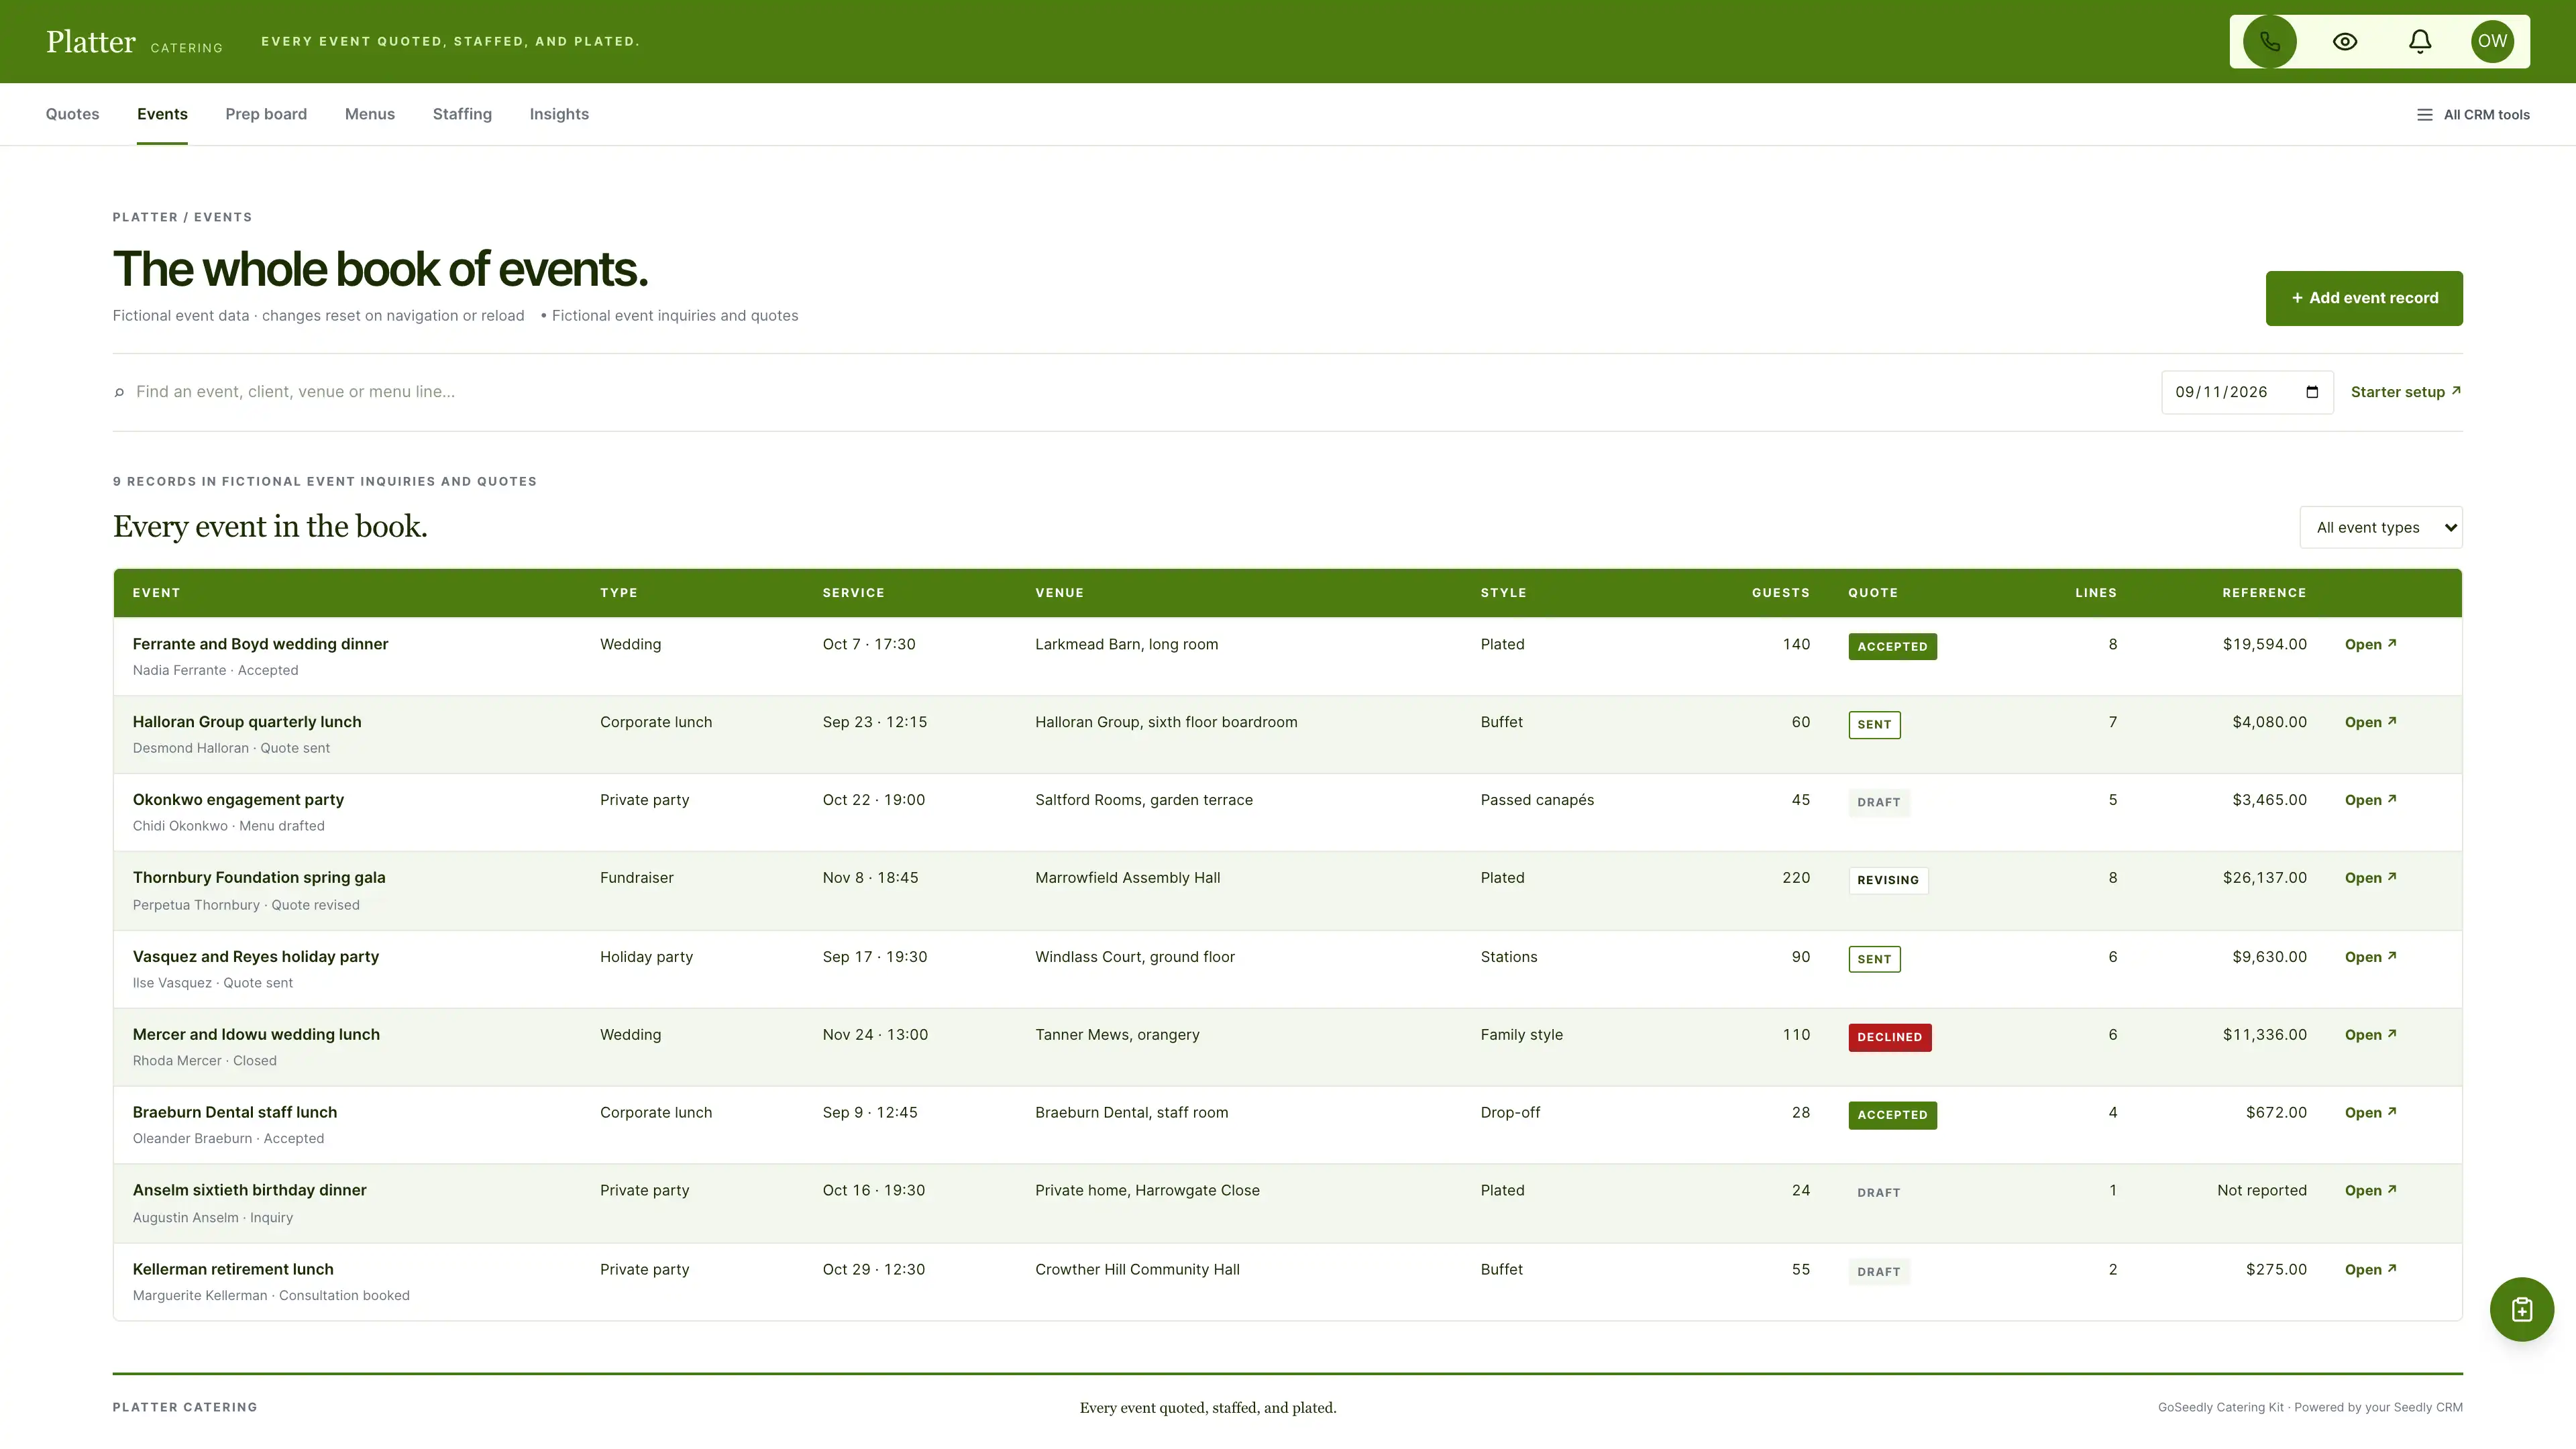This screenshot has width=2576, height=1449.
Task: Open the Thornbury Foundation spring gala record
Action: coord(2370,878)
